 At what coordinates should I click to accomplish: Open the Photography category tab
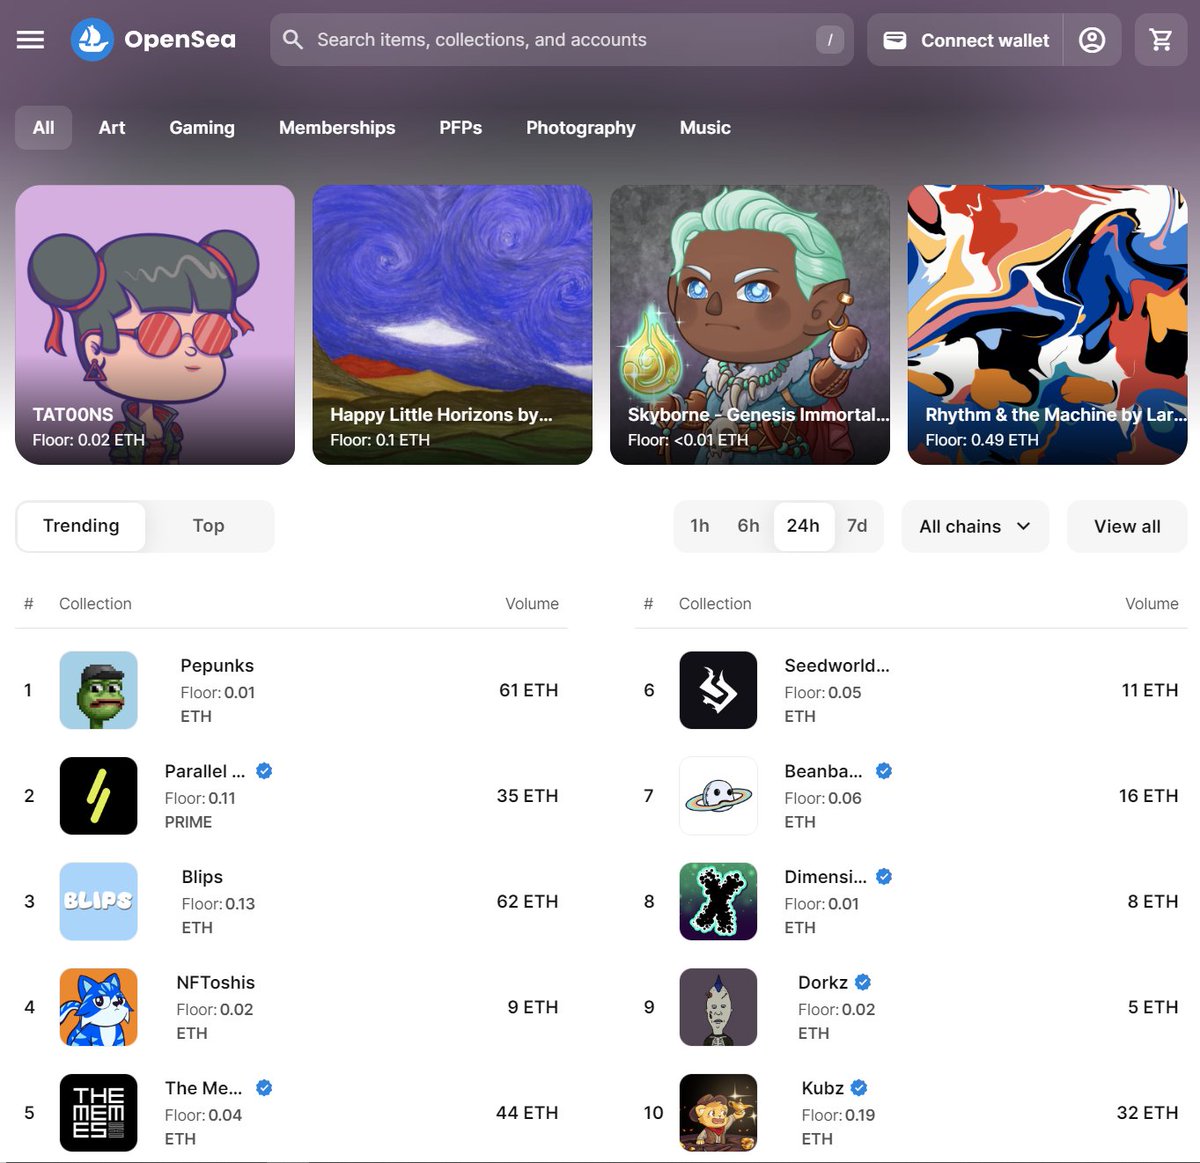coord(581,128)
